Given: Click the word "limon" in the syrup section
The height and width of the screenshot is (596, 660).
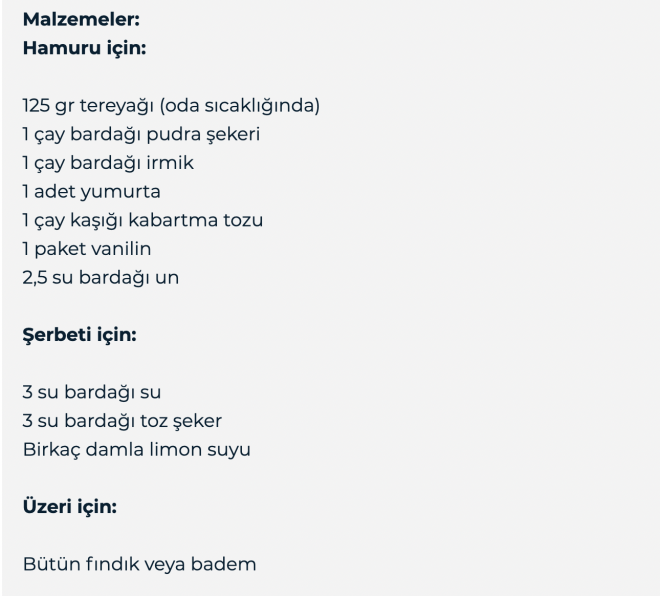Looking at the screenshot, I should pyautogui.click(x=189, y=449).
